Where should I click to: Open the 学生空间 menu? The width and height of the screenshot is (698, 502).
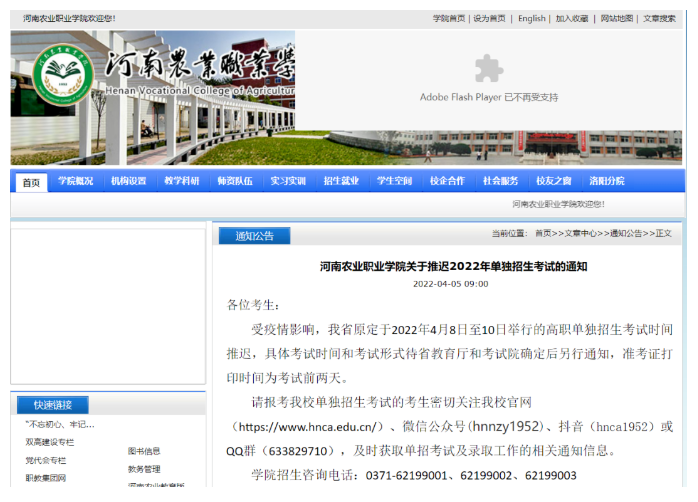tap(394, 181)
